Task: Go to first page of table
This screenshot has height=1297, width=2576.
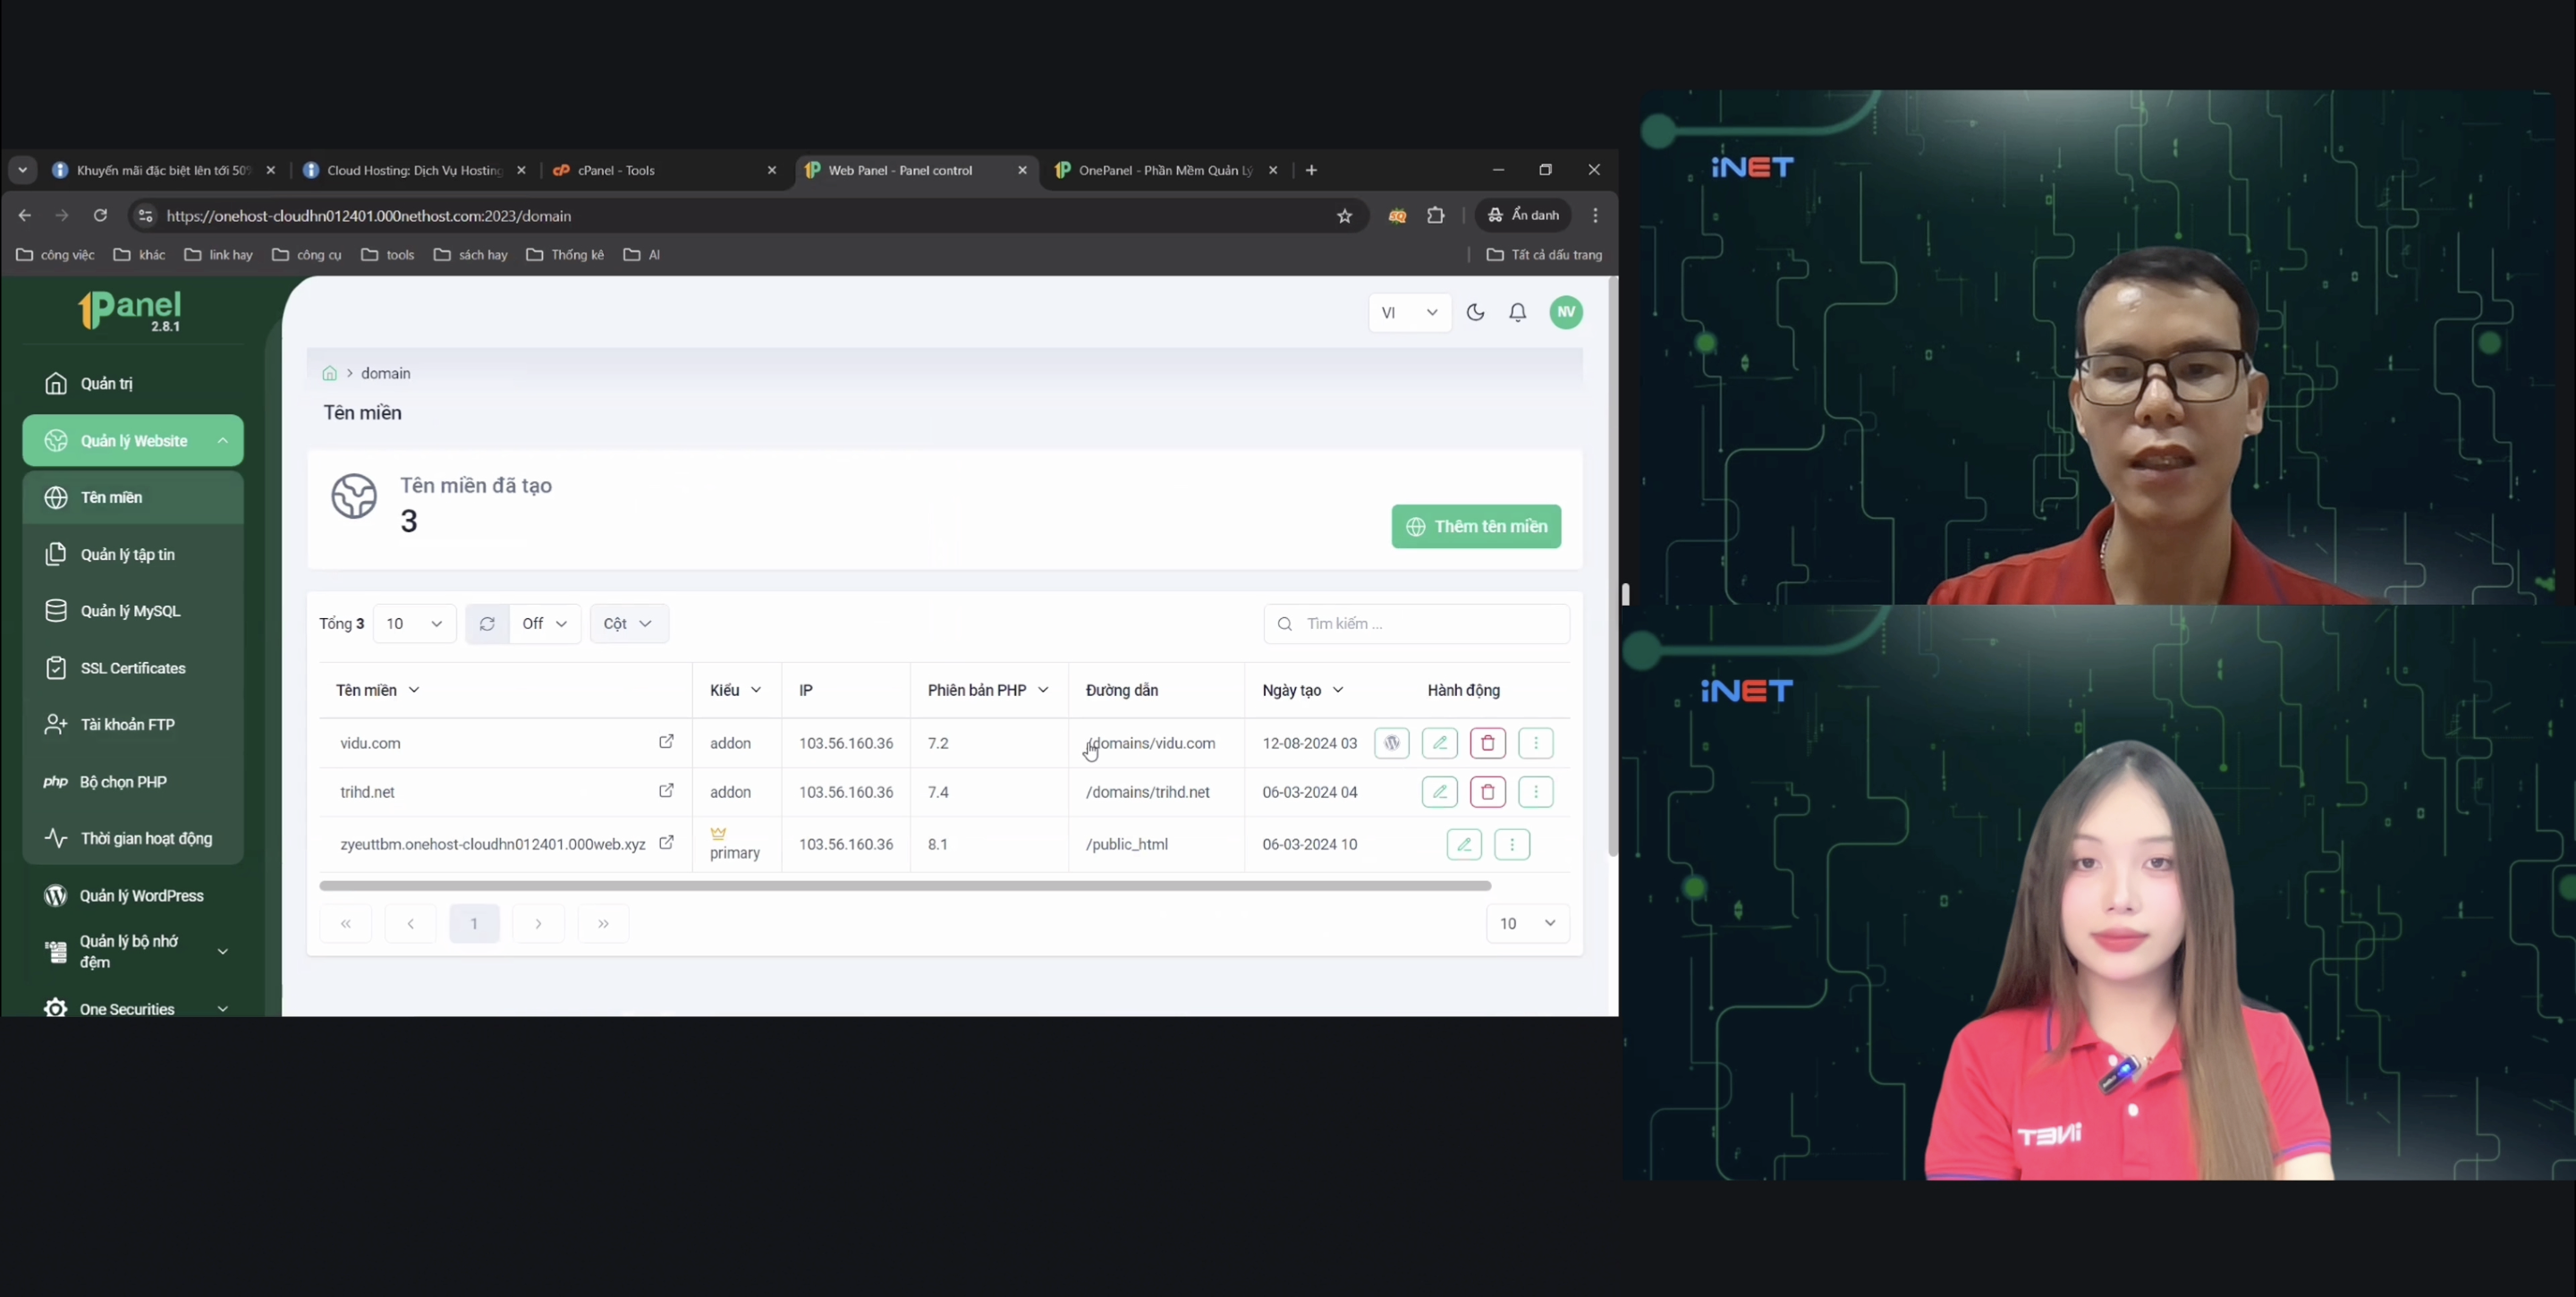Action: click(346, 924)
